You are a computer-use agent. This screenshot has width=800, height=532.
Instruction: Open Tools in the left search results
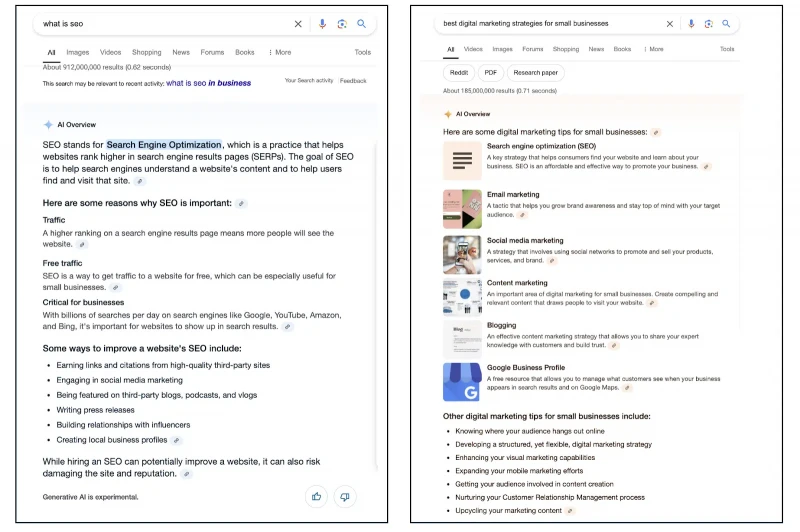363,53
